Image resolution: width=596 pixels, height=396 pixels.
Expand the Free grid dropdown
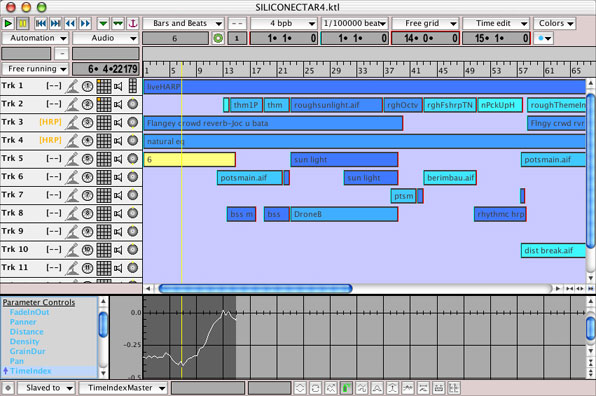[425, 24]
